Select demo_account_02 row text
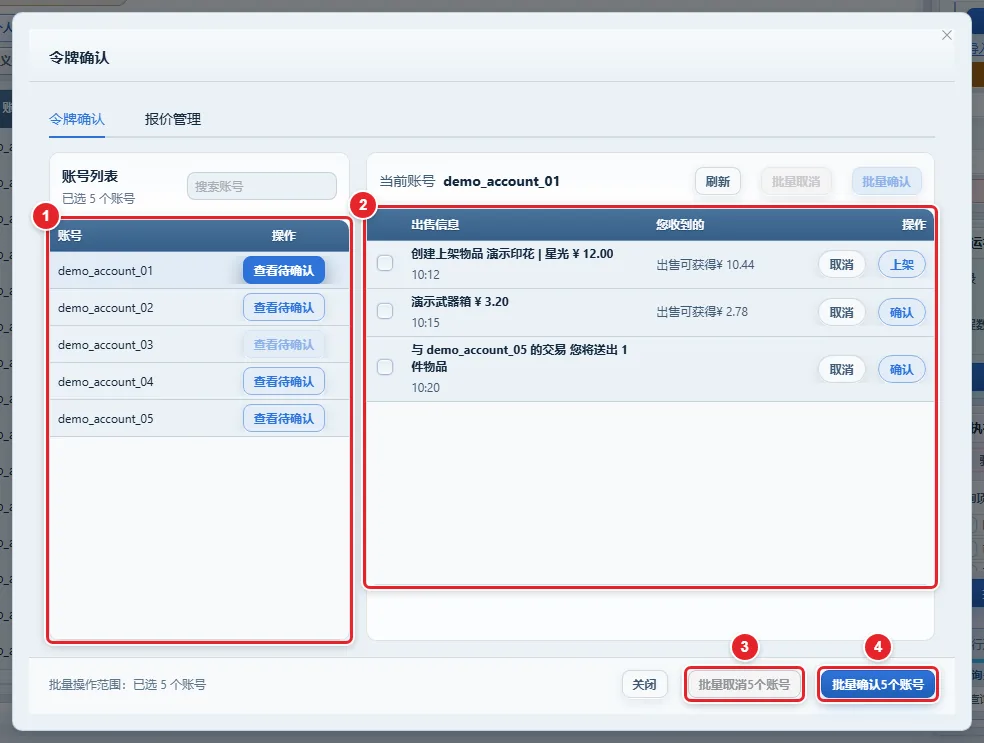 pyautogui.click(x=105, y=308)
